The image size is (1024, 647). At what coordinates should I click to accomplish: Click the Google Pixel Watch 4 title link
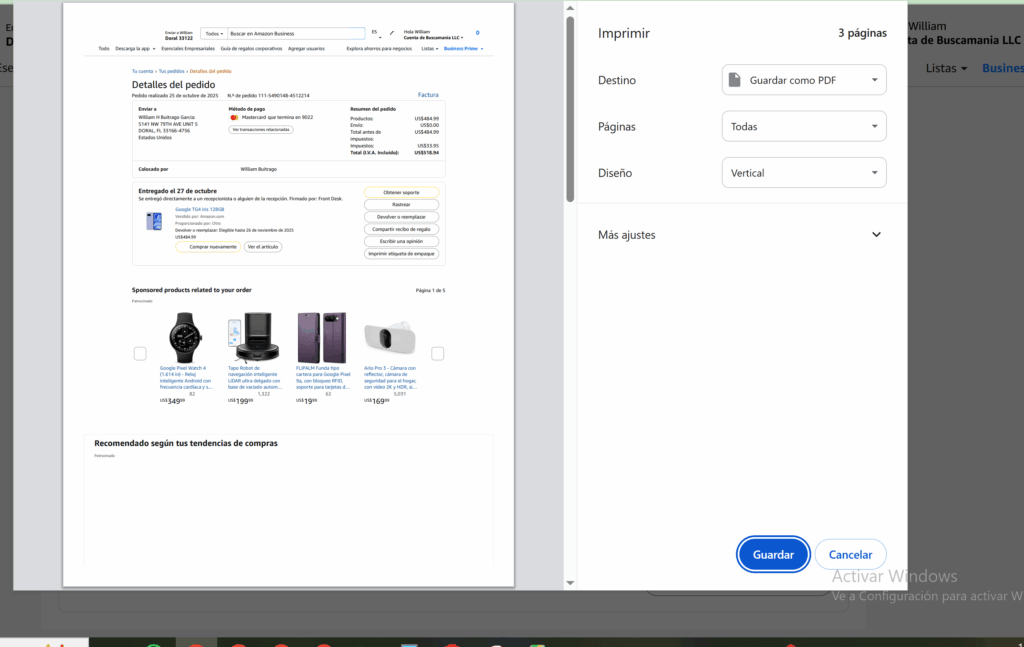pyautogui.click(x=185, y=377)
